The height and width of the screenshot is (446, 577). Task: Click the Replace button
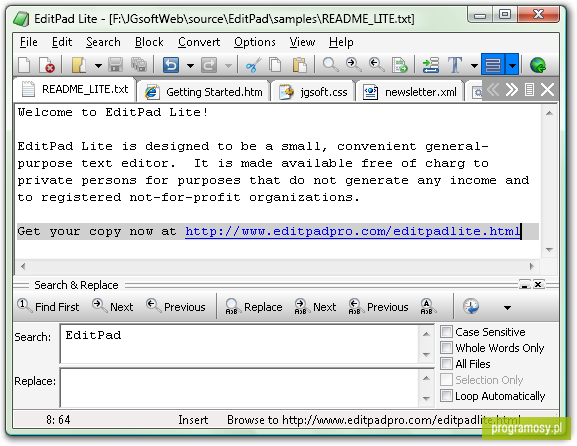254,306
